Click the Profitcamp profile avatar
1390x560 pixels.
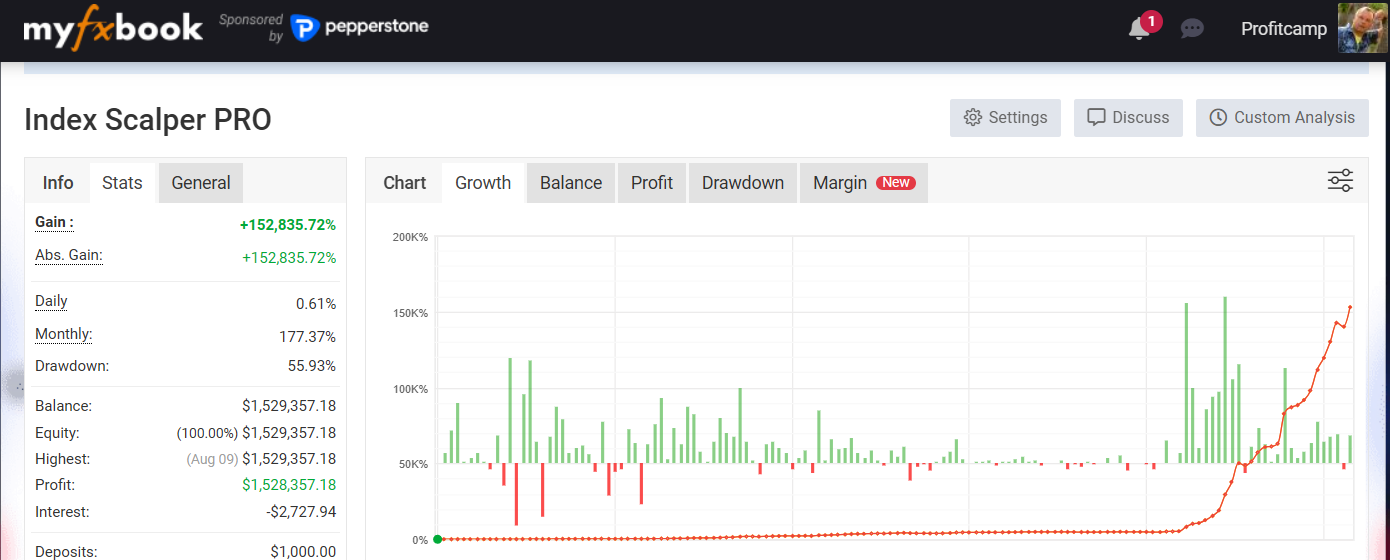coord(1364,29)
